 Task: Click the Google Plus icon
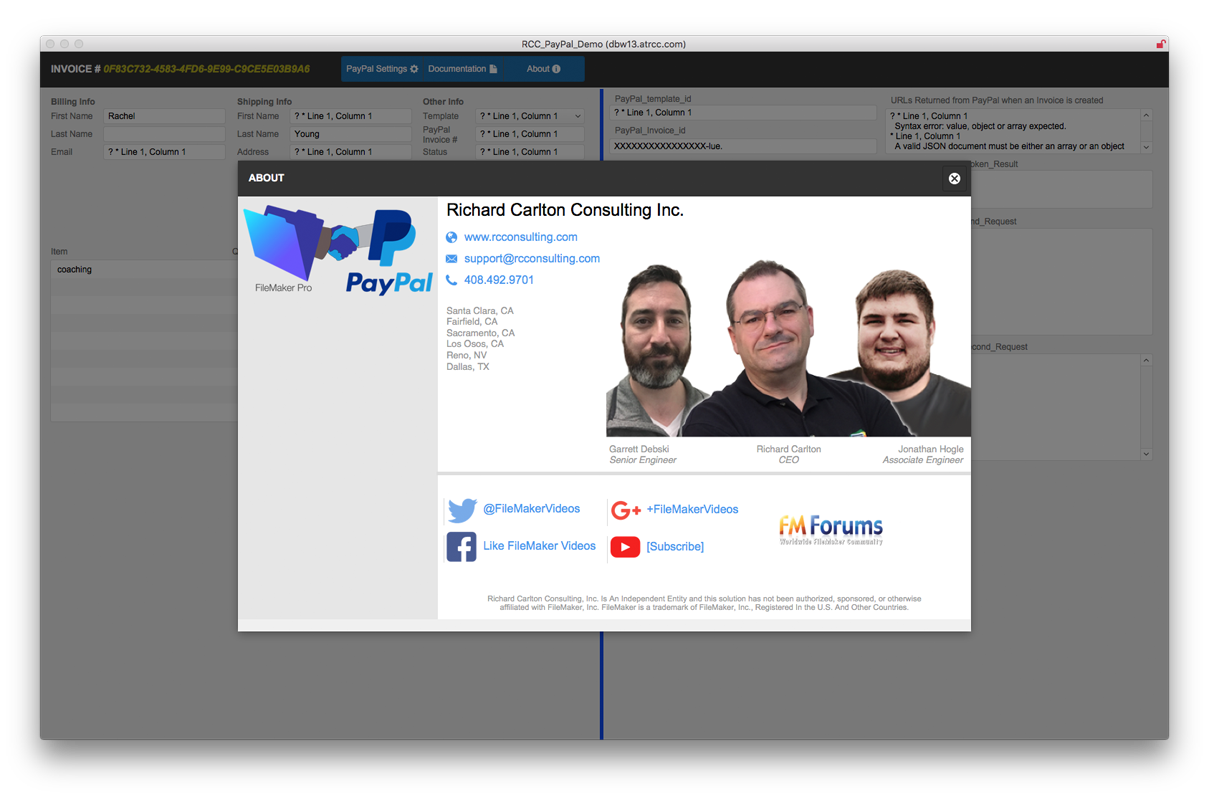point(626,510)
